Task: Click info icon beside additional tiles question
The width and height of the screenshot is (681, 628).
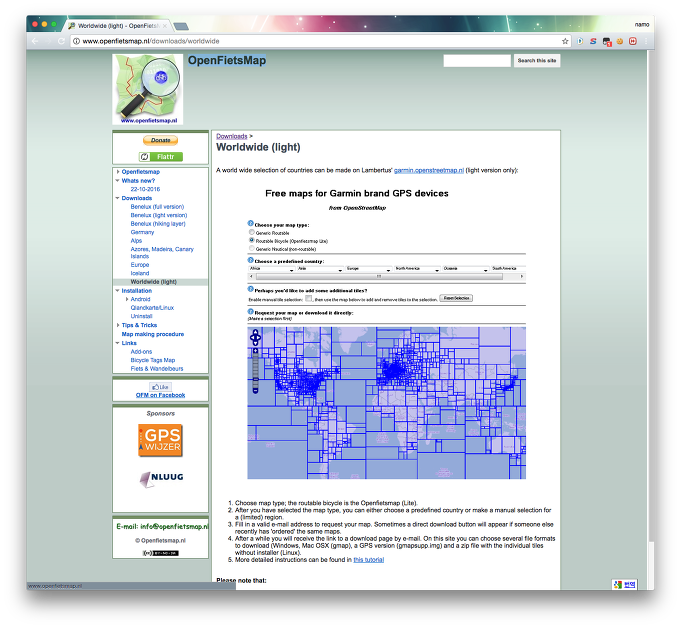Action: click(251, 289)
